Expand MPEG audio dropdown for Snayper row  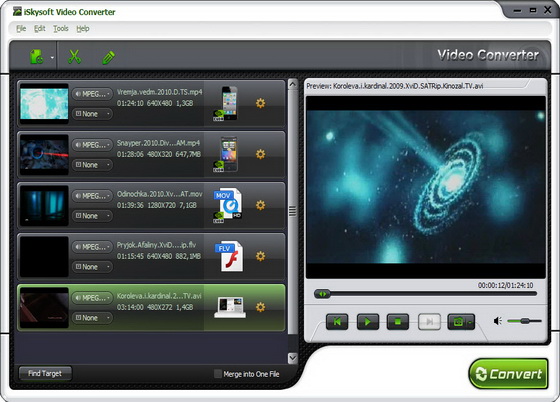pos(92,145)
